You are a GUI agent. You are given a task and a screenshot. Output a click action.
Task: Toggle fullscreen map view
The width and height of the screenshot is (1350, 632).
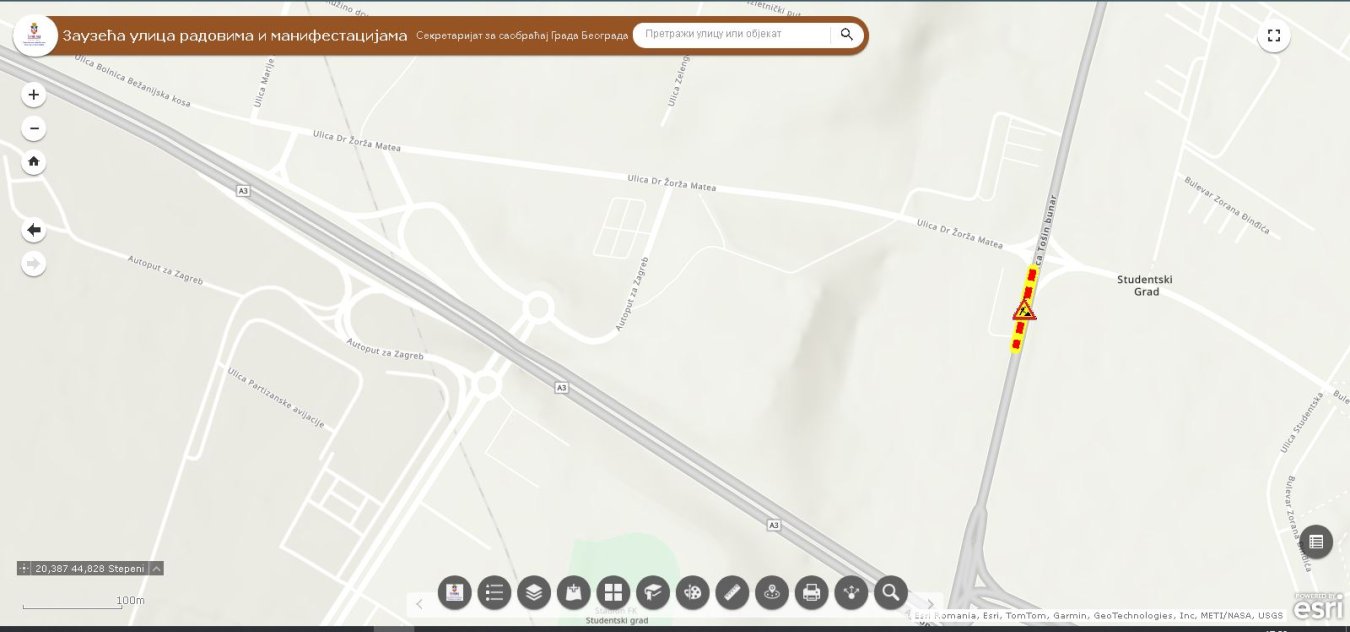click(1273, 36)
